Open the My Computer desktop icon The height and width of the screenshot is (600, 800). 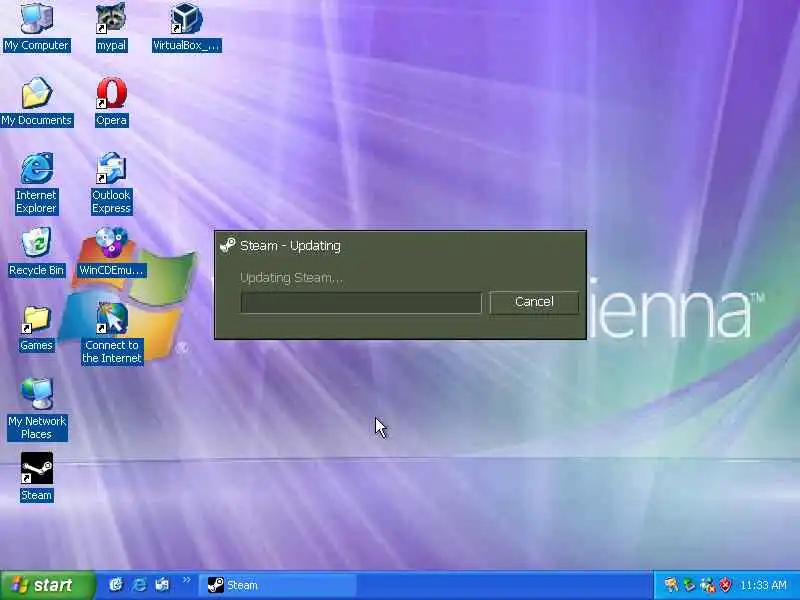[36, 19]
